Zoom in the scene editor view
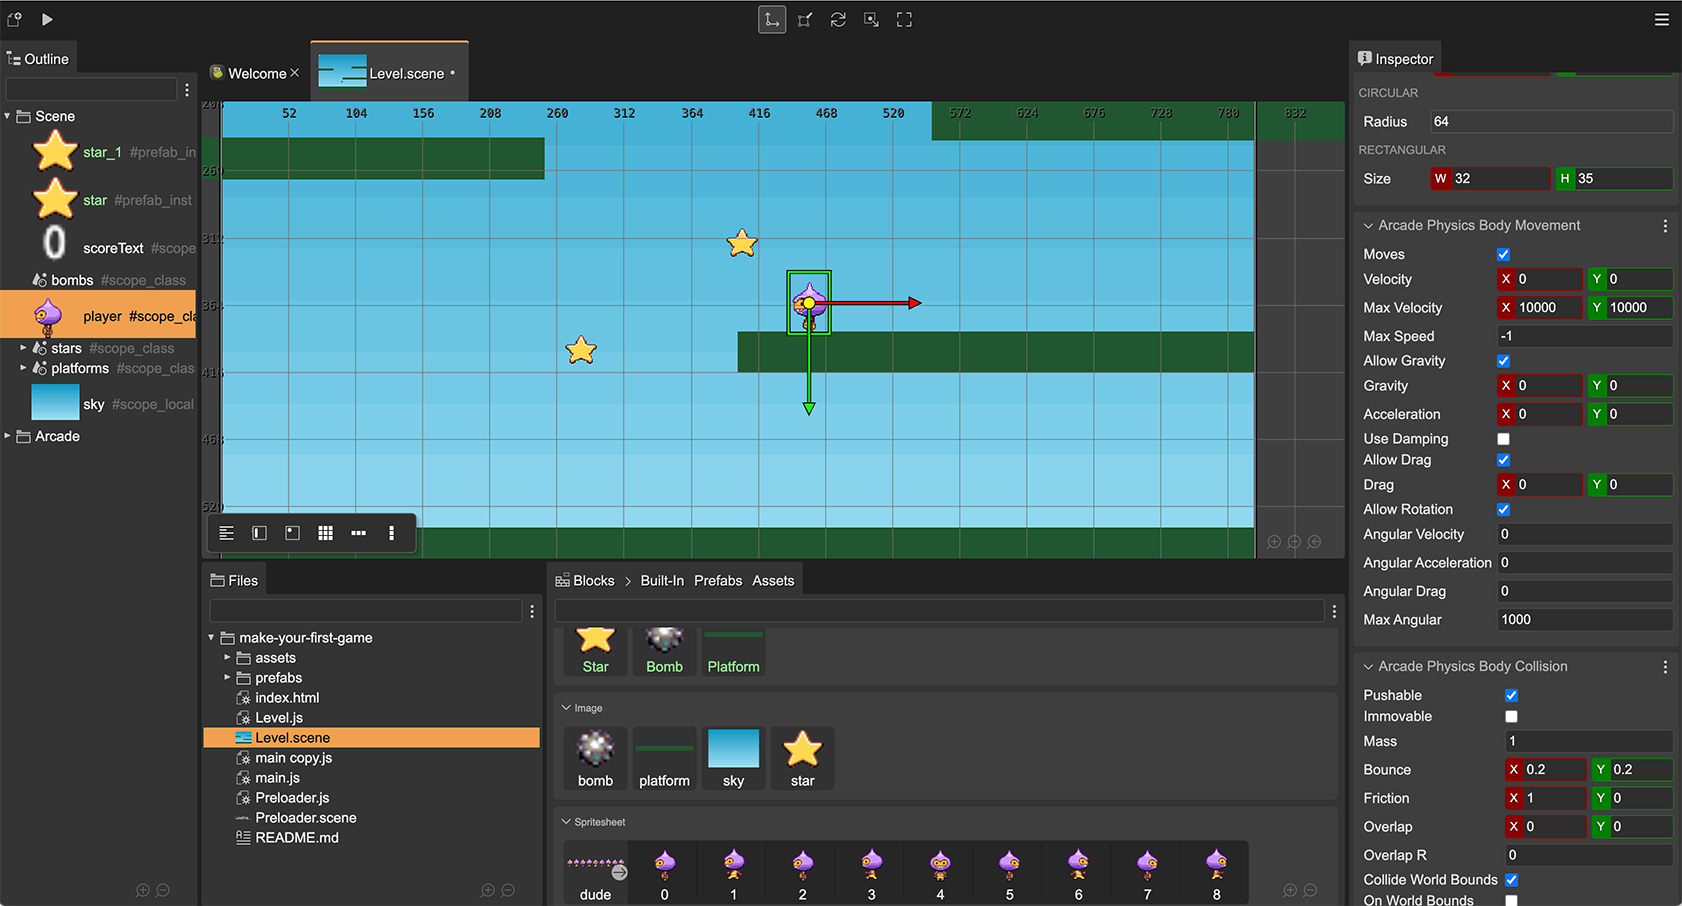Viewport: 1682px width, 906px height. pyautogui.click(x=1274, y=542)
